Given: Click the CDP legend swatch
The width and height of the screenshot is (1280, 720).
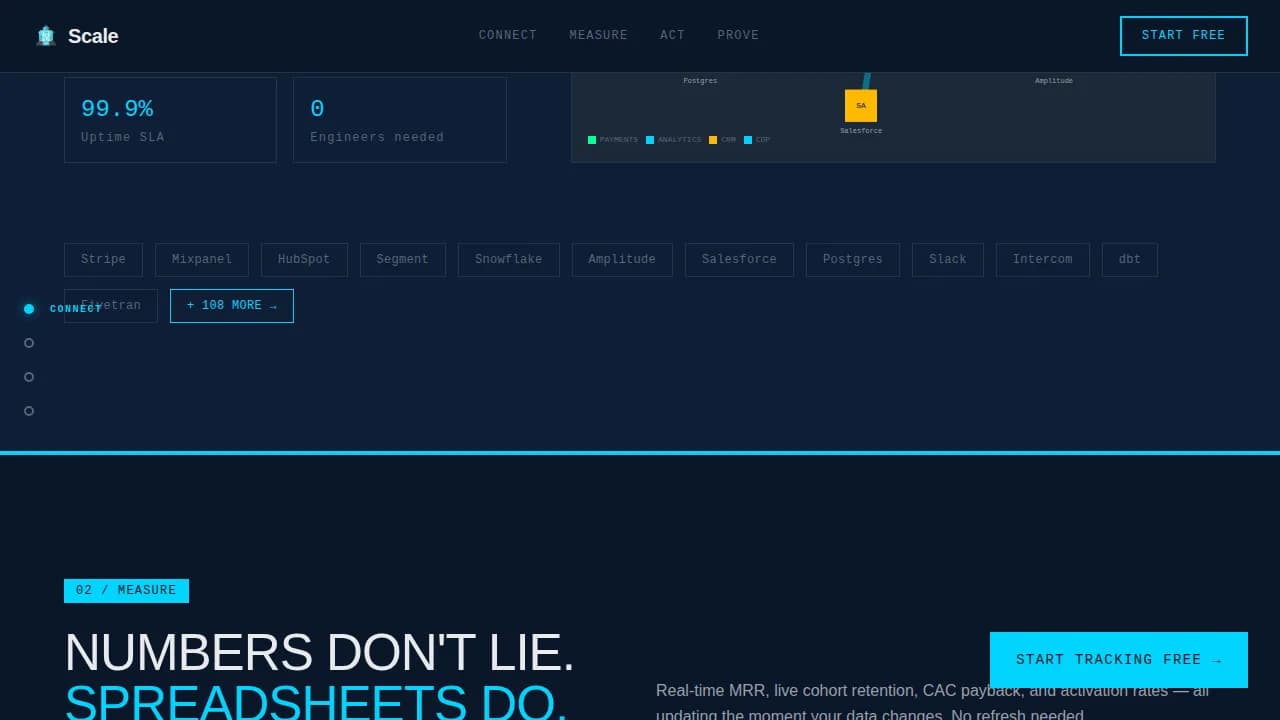Looking at the screenshot, I should click(x=748, y=140).
